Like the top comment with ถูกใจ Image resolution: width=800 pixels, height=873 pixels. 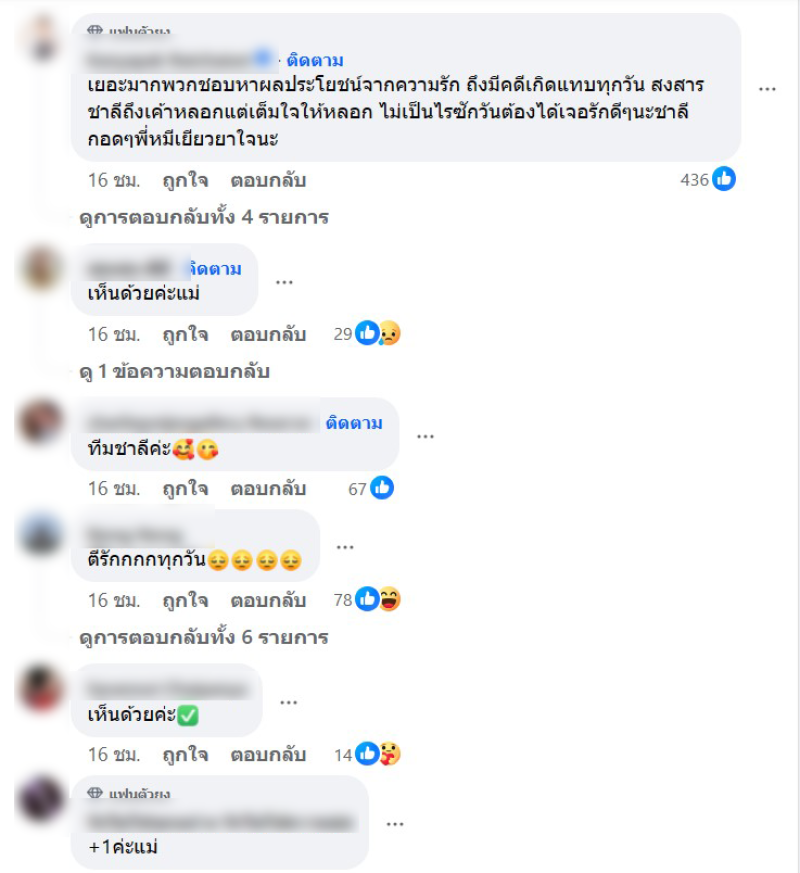(x=185, y=180)
